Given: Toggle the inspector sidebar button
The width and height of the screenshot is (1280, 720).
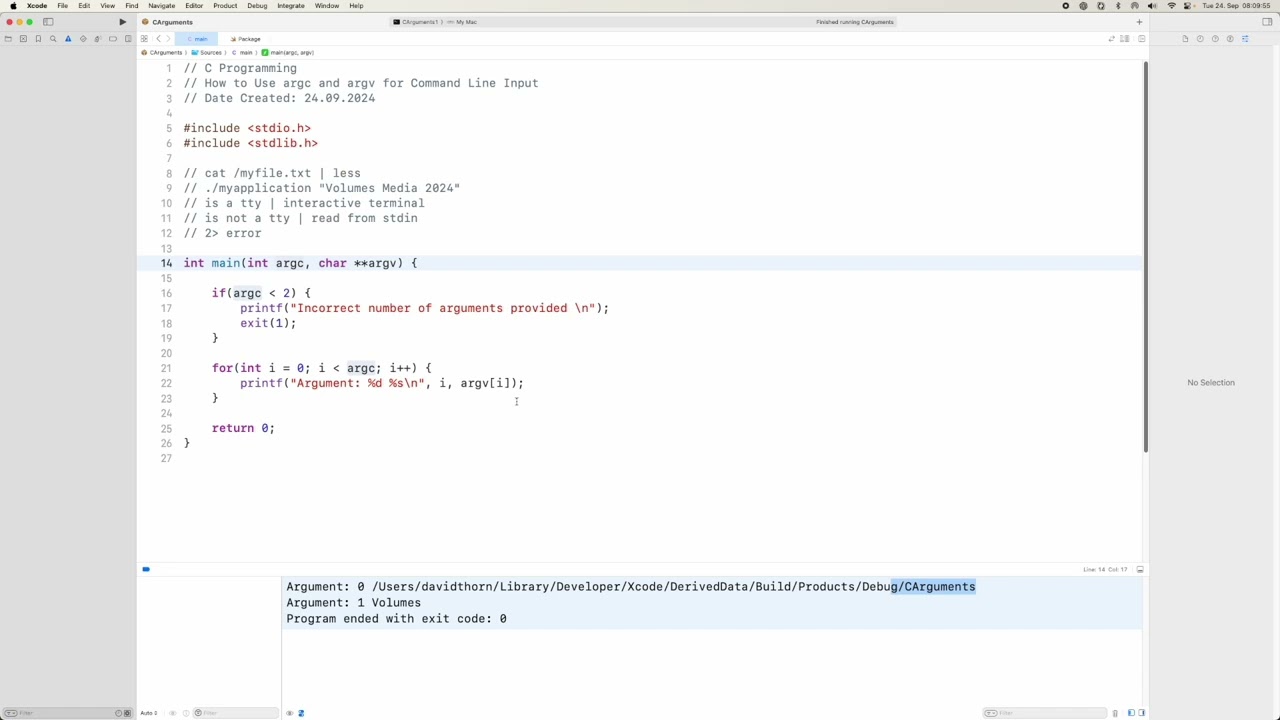Looking at the screenshot, I should pyautogui.click(x=1265, y=22).
